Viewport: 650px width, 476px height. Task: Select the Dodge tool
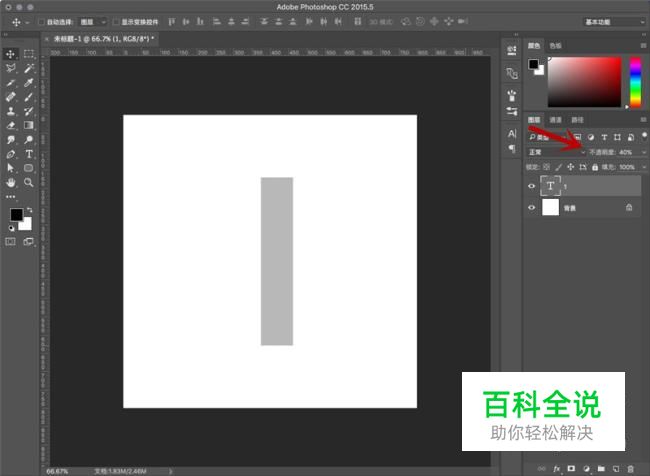[29, 140]
